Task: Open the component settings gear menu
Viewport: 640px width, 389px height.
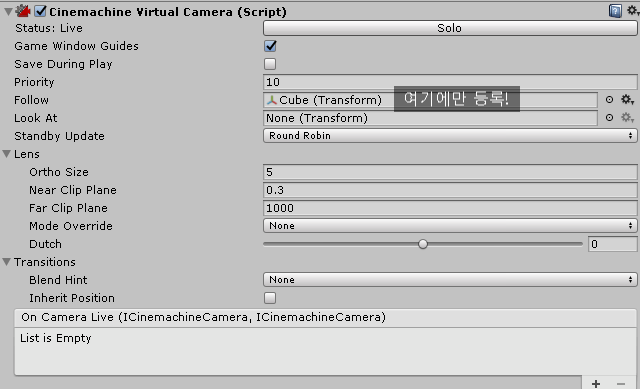Action: coord(632,11)
